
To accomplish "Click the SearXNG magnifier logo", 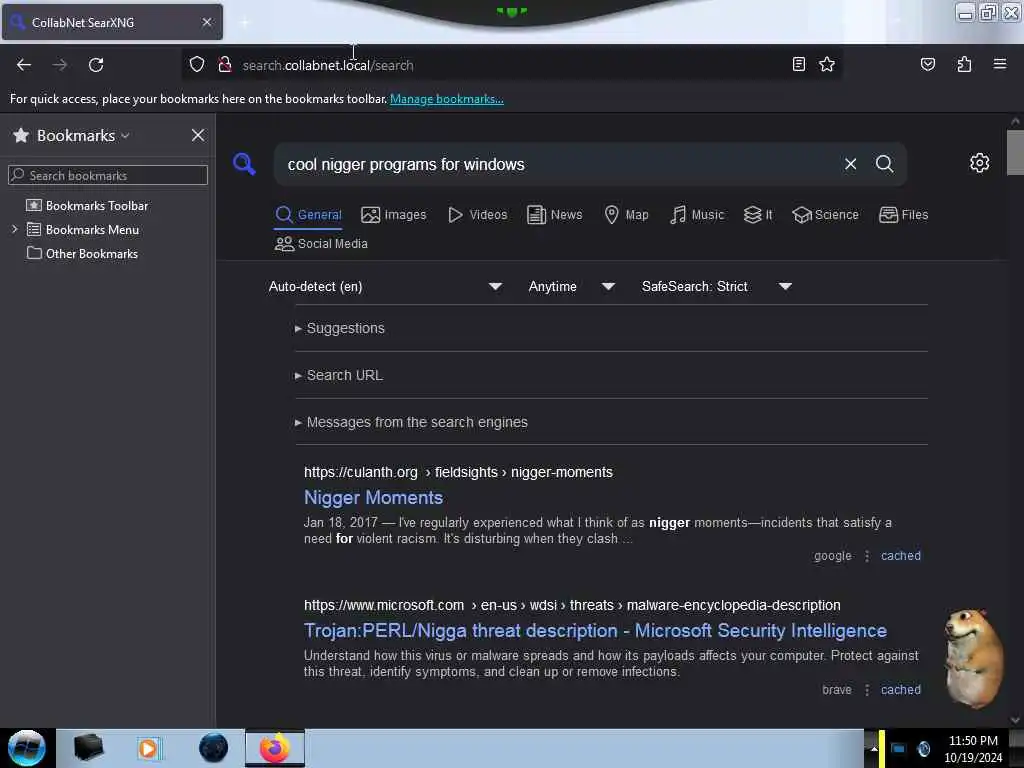I will (244, 163).
